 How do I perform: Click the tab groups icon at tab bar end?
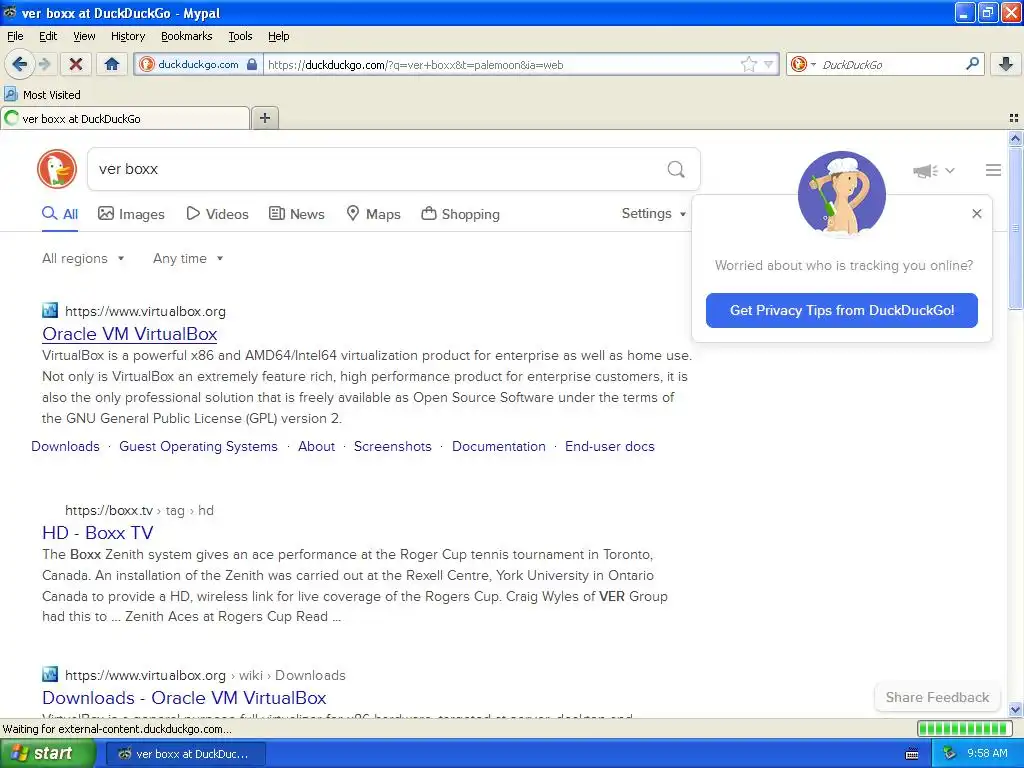tap(1014, 118)
